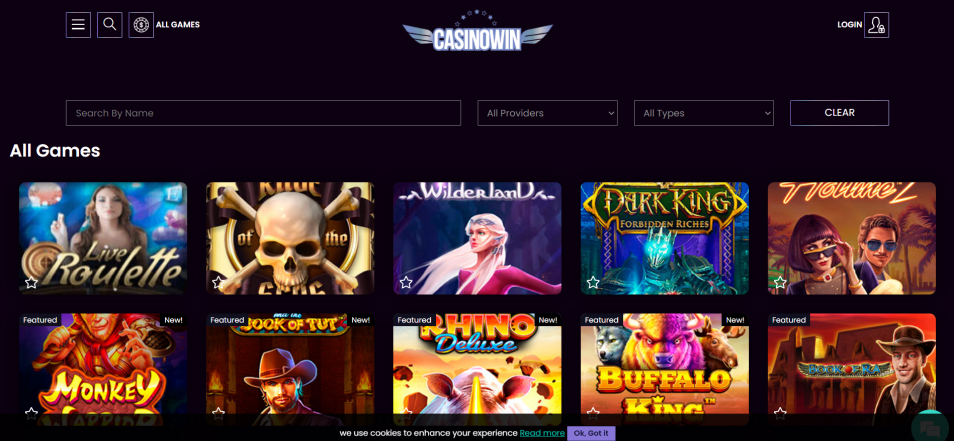Star the skull pirate game tile
The width and height of the screenshot is (954, 441).
[x=218, y=282]
